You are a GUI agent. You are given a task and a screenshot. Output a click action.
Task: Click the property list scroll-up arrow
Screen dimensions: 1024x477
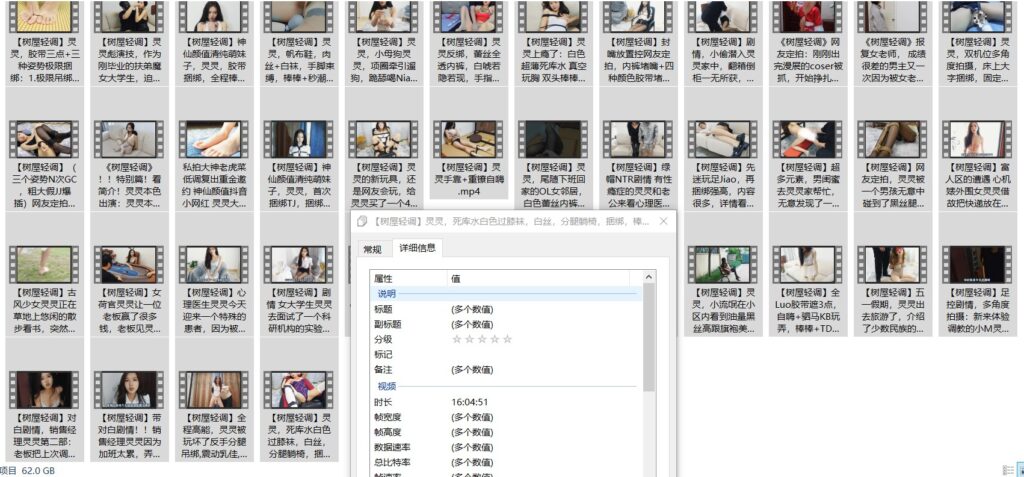(650, 276)
